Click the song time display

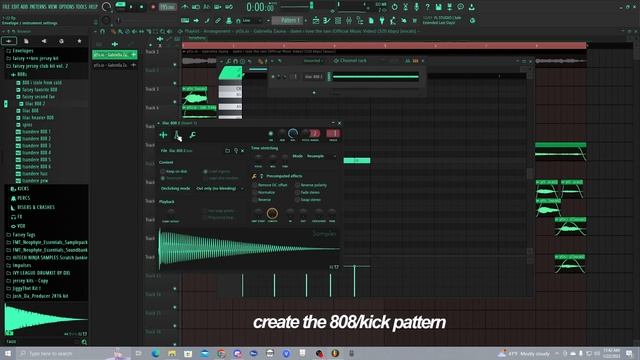[260, 7]
